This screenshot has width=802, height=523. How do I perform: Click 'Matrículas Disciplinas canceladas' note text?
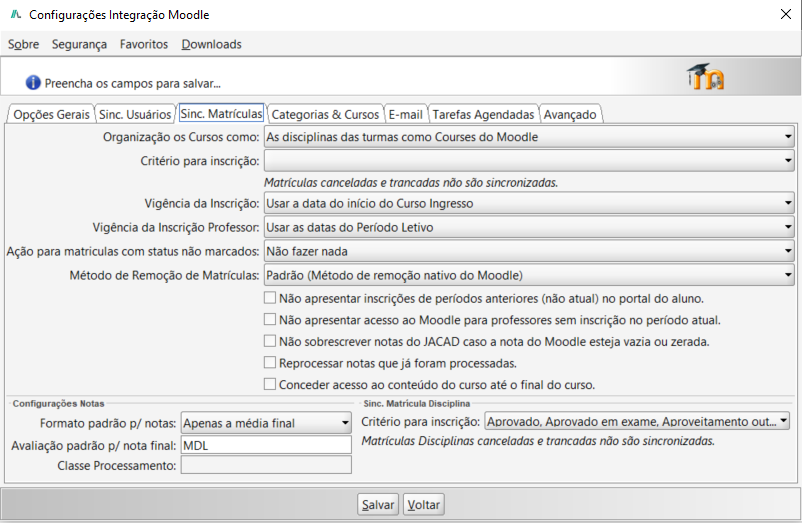click(538, 441)
